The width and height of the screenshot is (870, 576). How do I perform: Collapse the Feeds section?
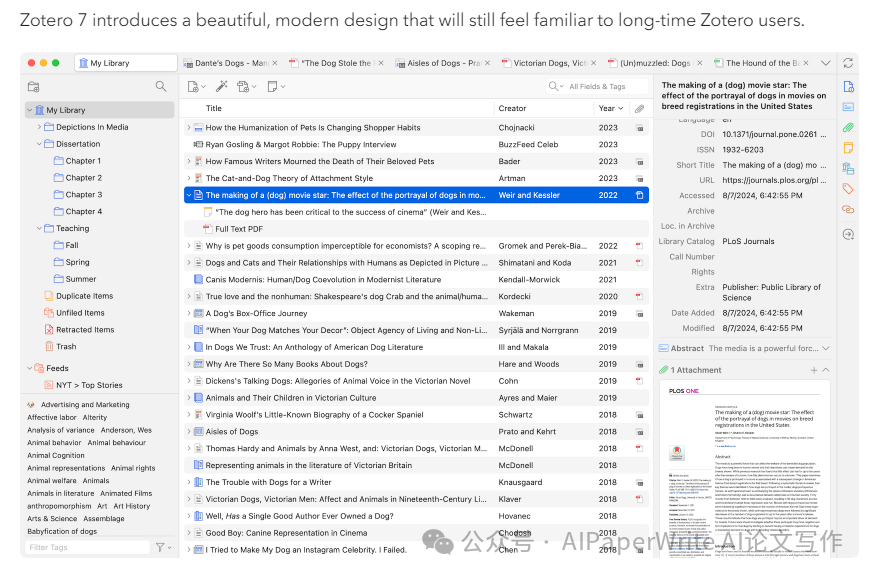29,368
